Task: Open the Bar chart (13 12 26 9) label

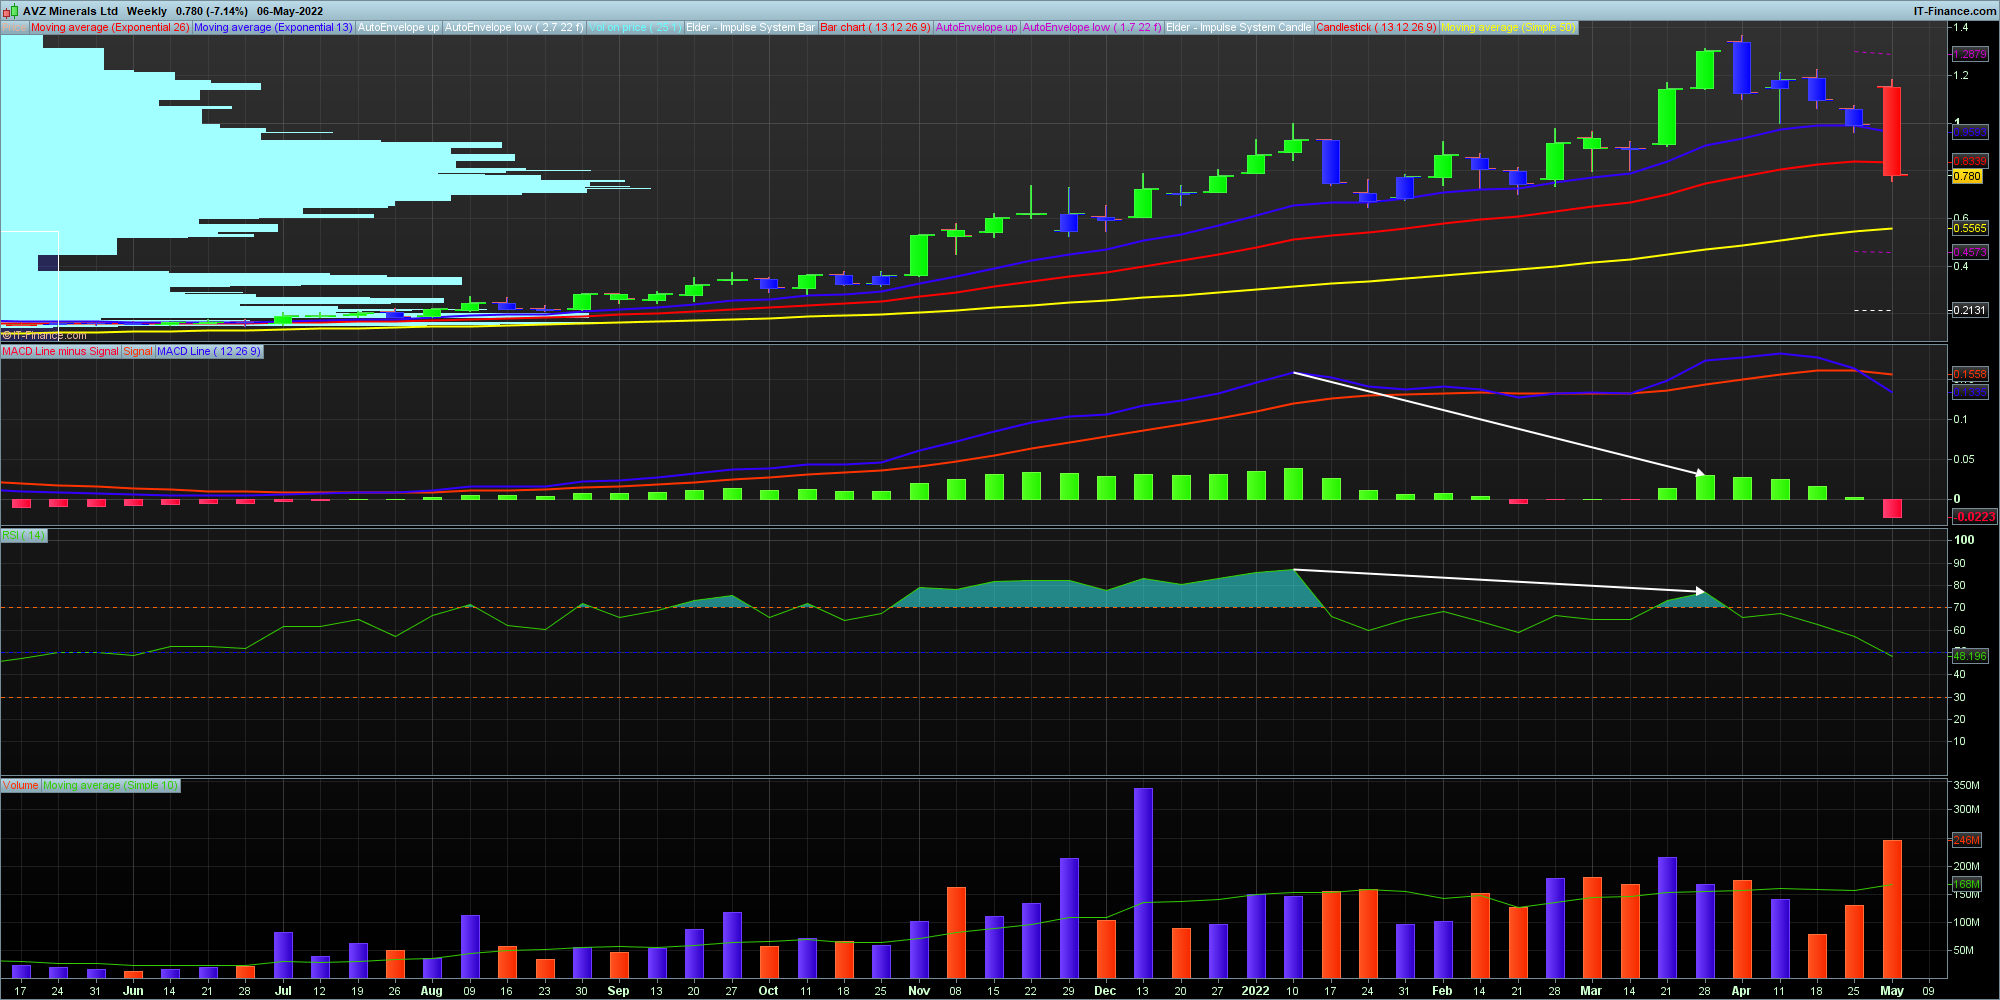Action: (x=875, y=28)
